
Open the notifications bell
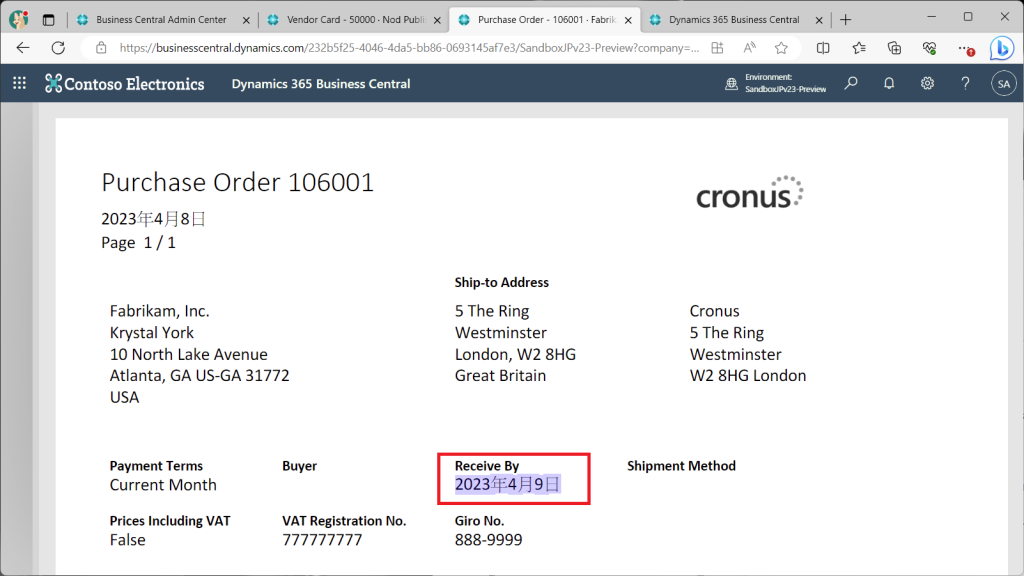[x=889, y=83]
